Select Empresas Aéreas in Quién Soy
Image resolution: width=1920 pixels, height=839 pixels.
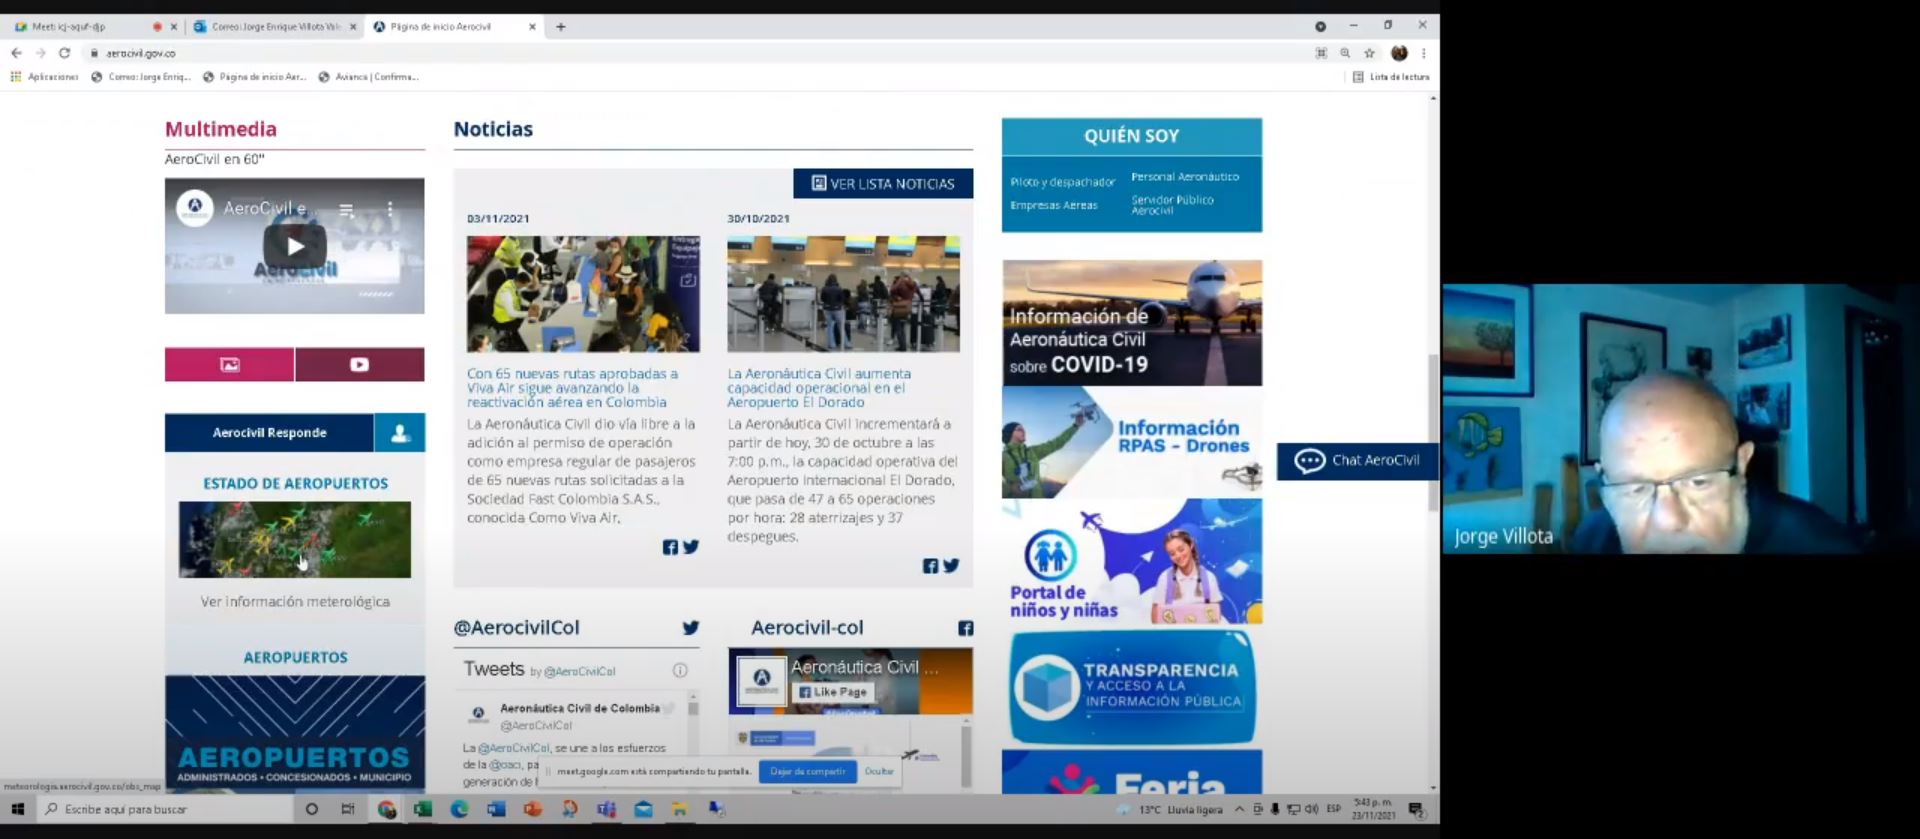tap(1053, 205)
